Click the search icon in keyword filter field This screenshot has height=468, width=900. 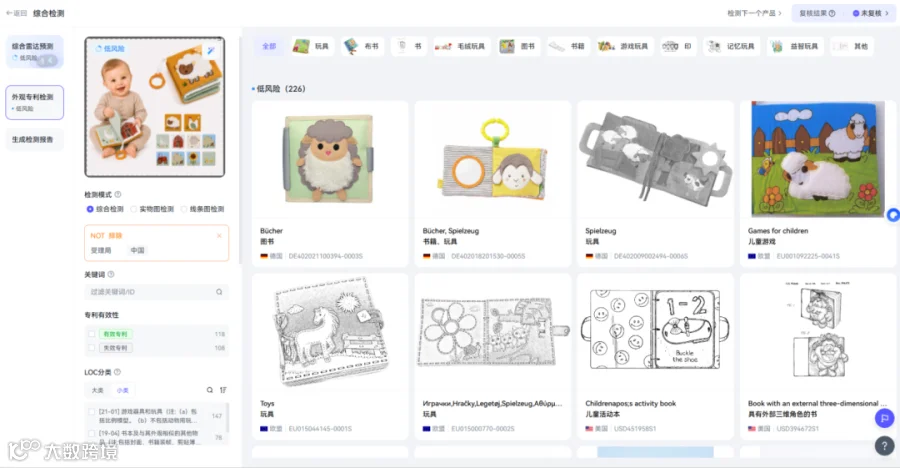219,292
